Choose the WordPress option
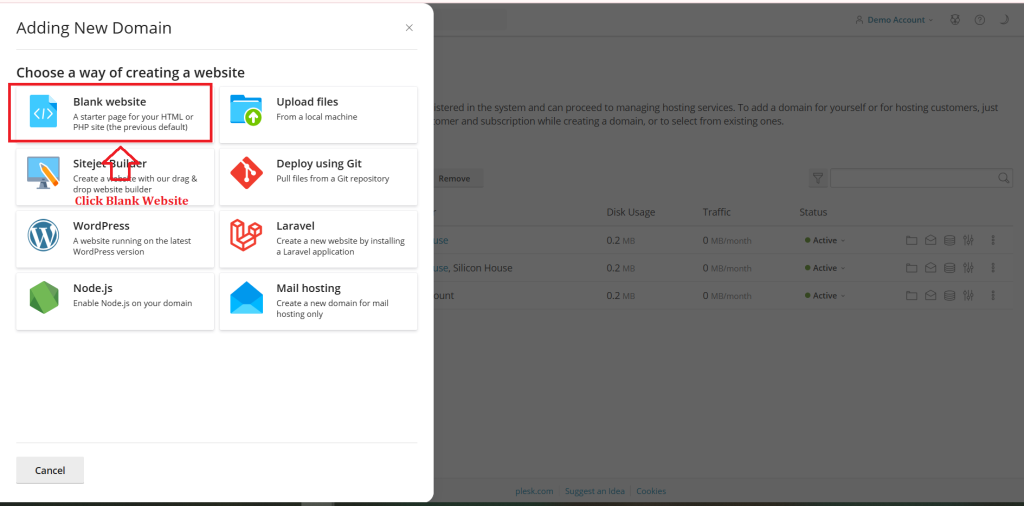Viewport: 1024px width, 506px height. [x=115, y=239]
